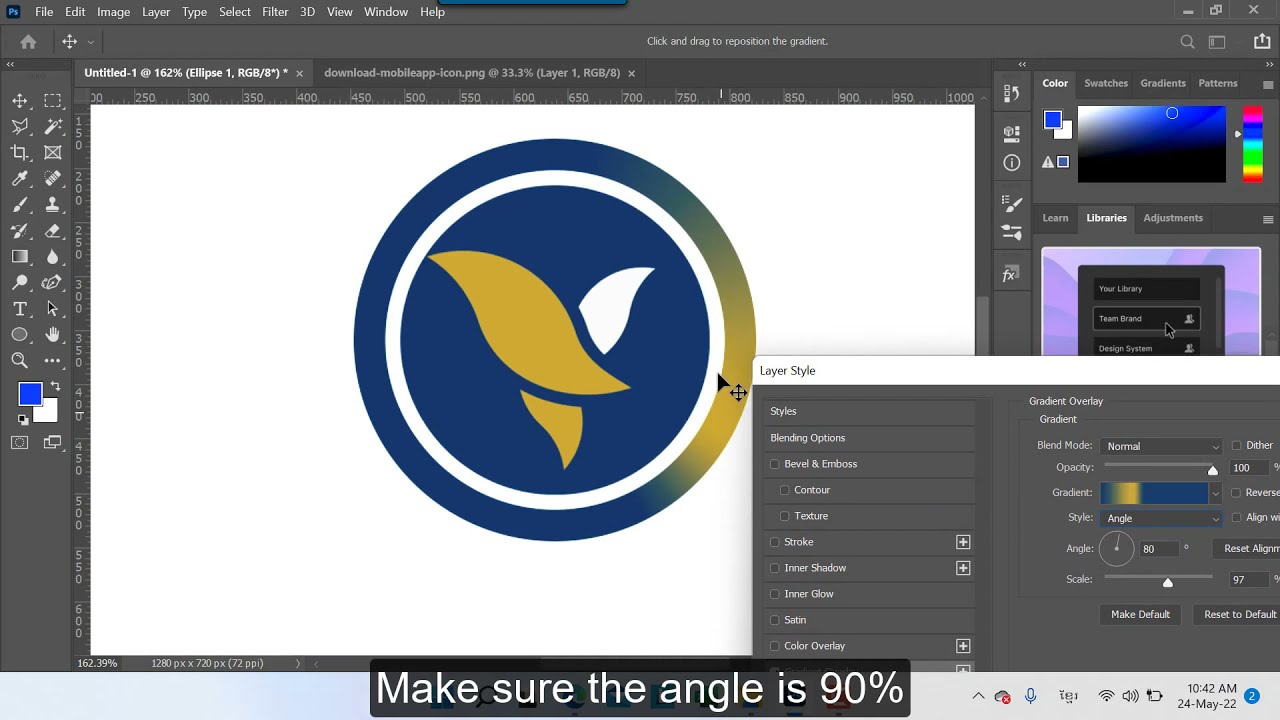Enable the Stroke checkbox
Viewport: 1280px width, 720px height.
click(774, 542)
